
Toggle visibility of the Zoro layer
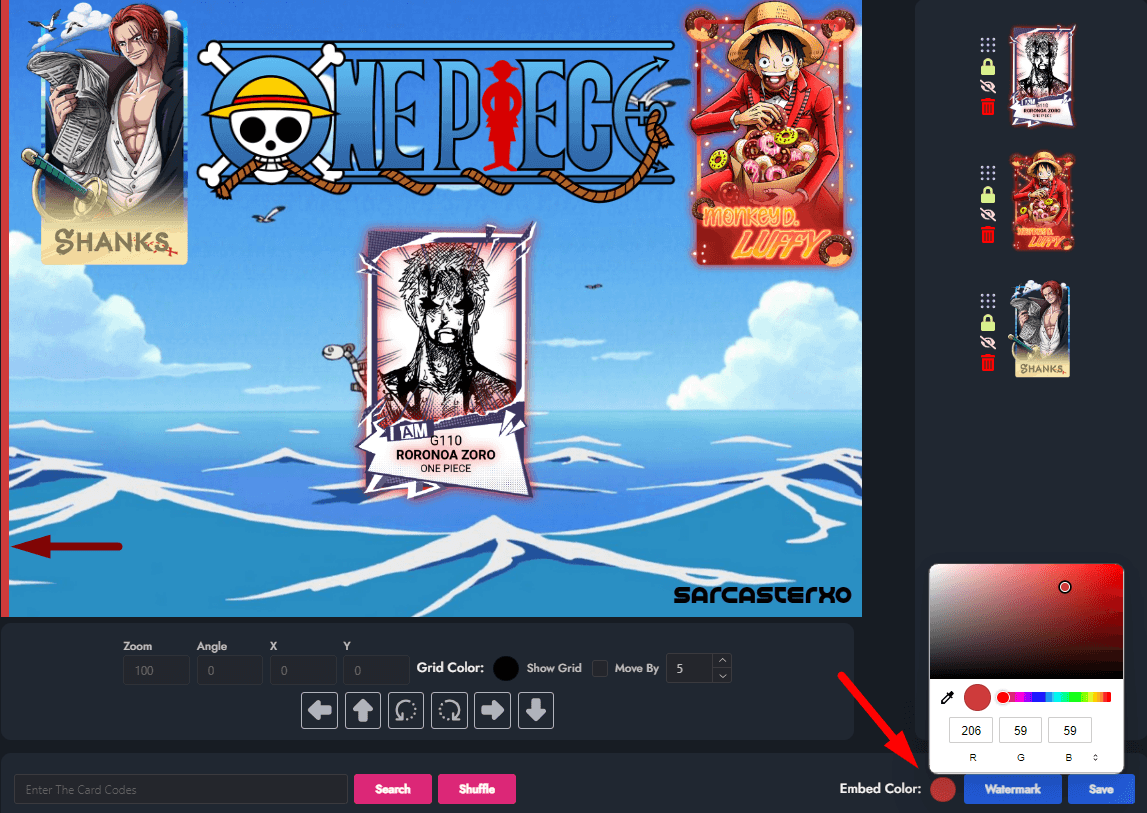point(988,86)
